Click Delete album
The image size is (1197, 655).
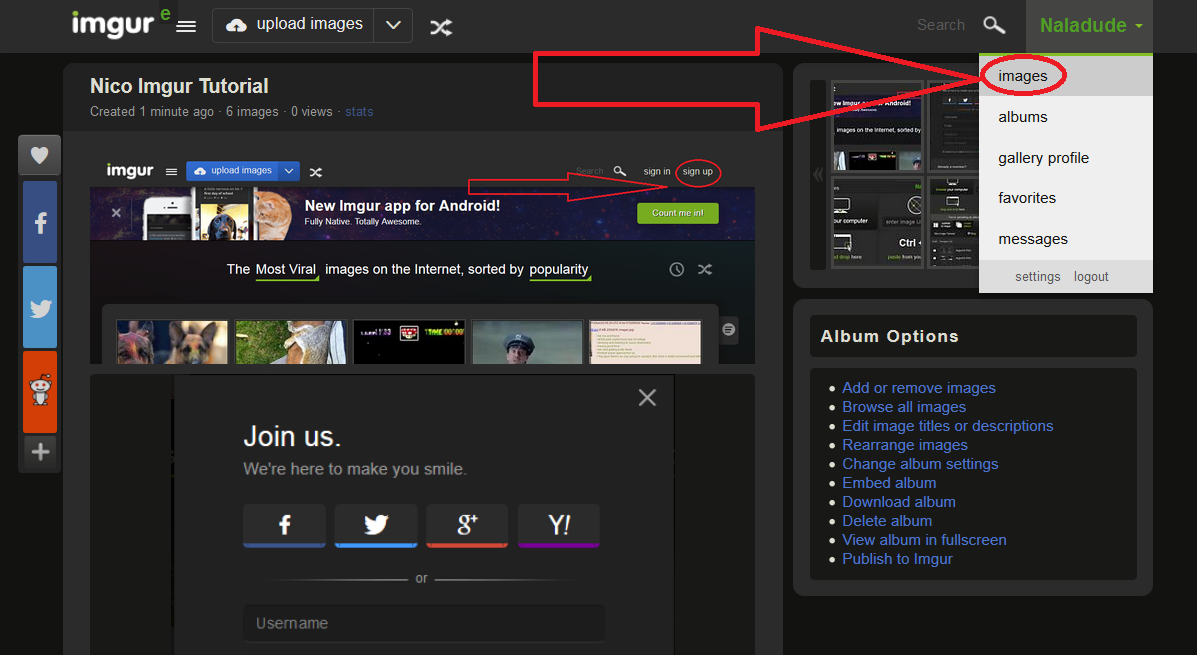click(887, 521)
